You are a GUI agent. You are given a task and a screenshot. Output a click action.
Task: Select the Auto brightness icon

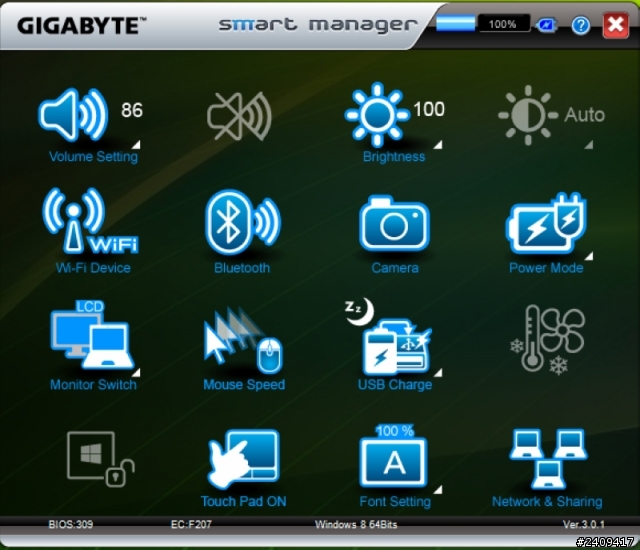tap(528, 115)
